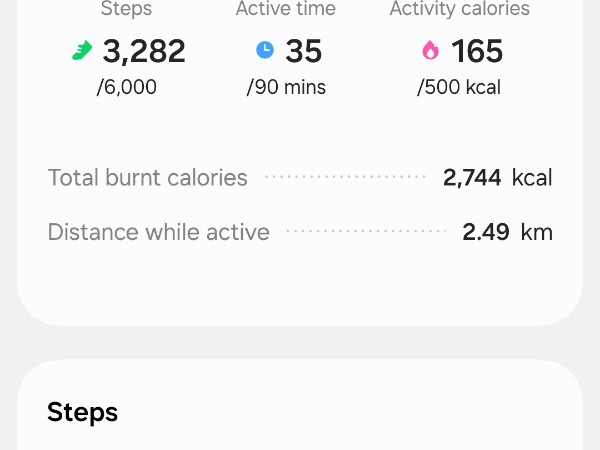Click the 2.49 distance value

coord(485,232)
